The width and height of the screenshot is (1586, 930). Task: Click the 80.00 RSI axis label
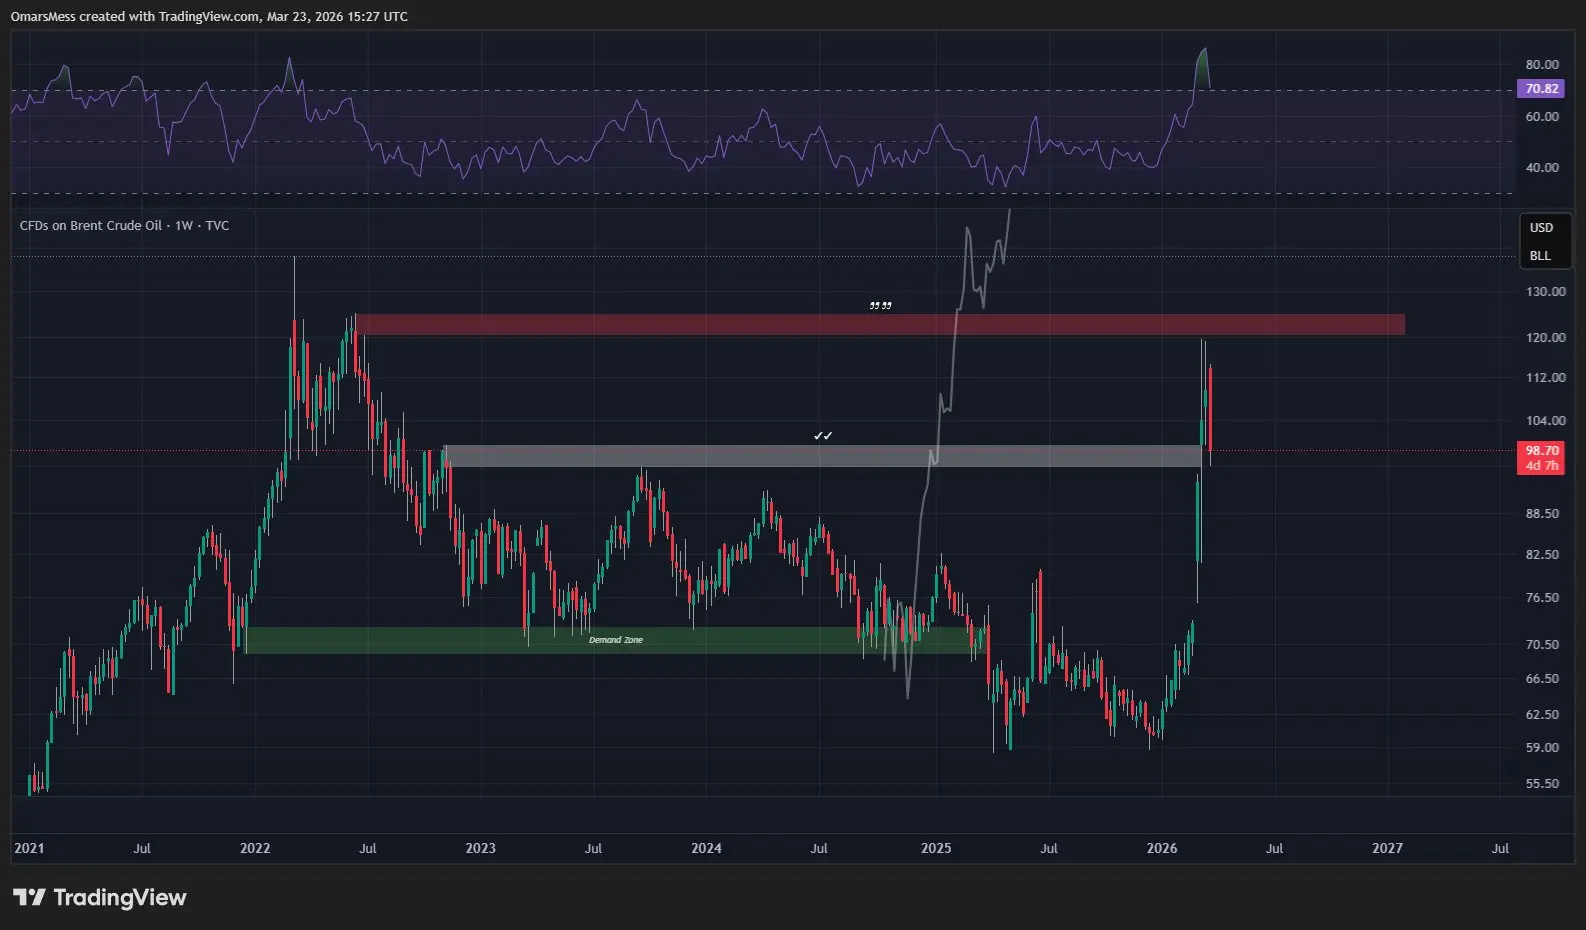[x=1541, y=65]
